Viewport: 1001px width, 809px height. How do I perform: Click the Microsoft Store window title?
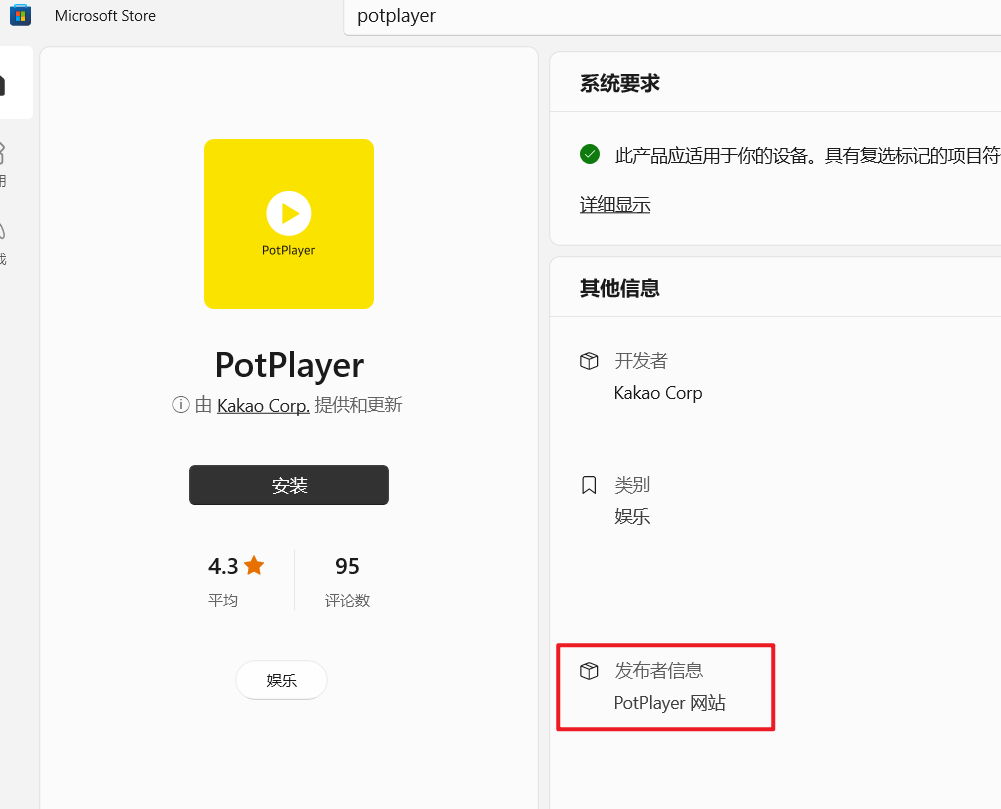(x=105, y=16)
